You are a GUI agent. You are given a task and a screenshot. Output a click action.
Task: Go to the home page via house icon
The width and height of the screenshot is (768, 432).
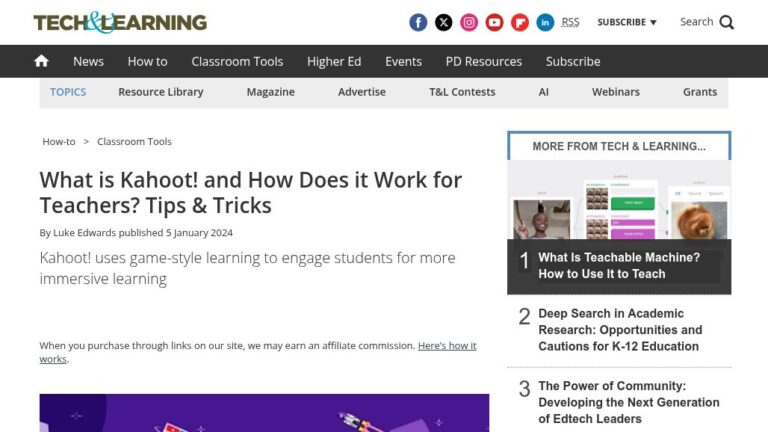click(x=42, y=61)
